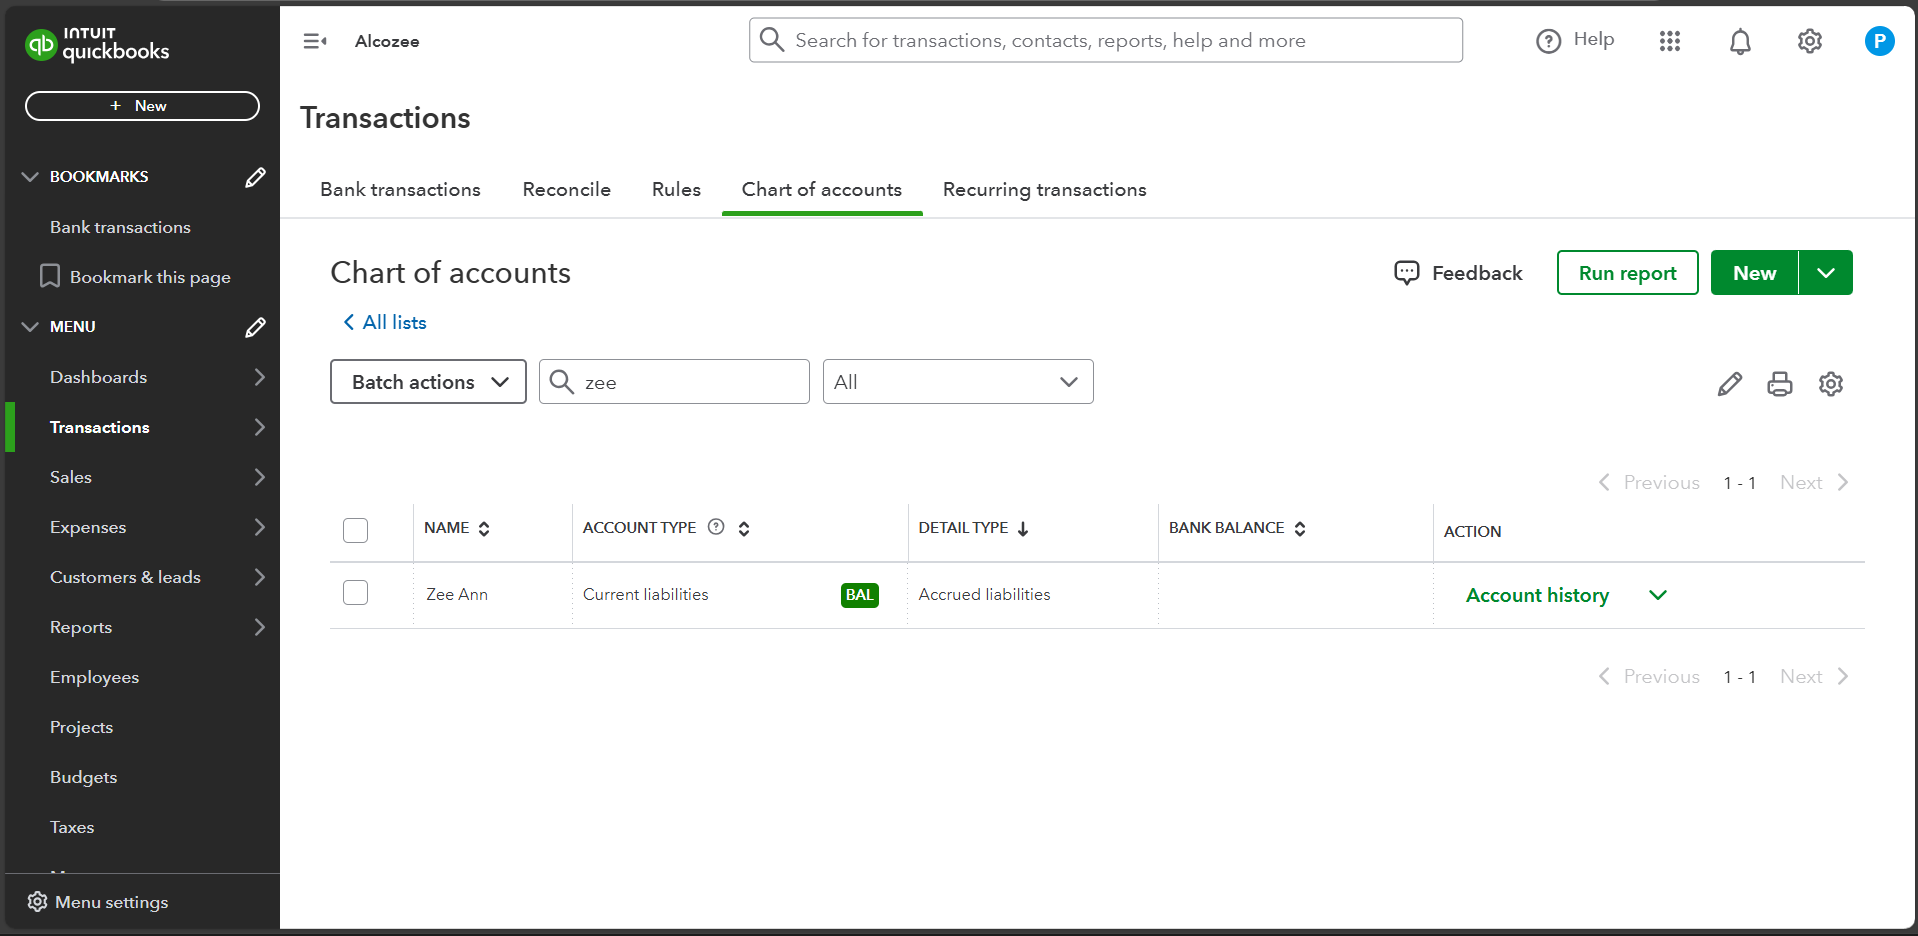The image size is (1918, 936).
Task: Open dropdown arrow beside New button
Action: tap(1825, 273)
